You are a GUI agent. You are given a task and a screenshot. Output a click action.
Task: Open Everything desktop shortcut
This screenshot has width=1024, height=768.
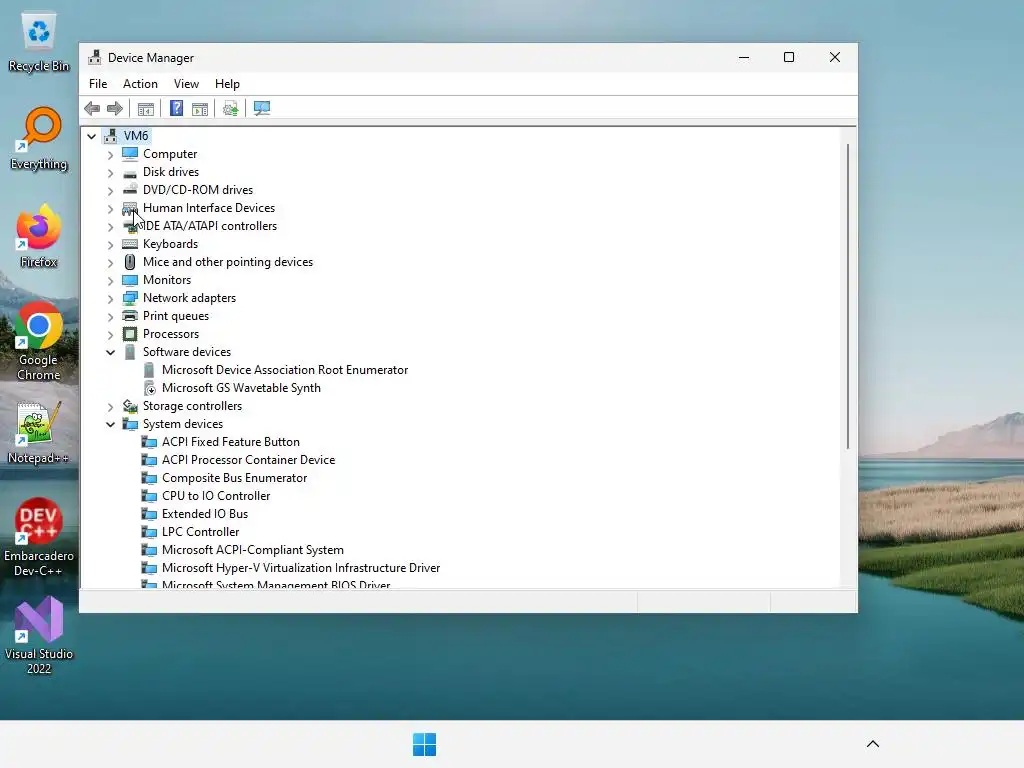coord(39,138)
